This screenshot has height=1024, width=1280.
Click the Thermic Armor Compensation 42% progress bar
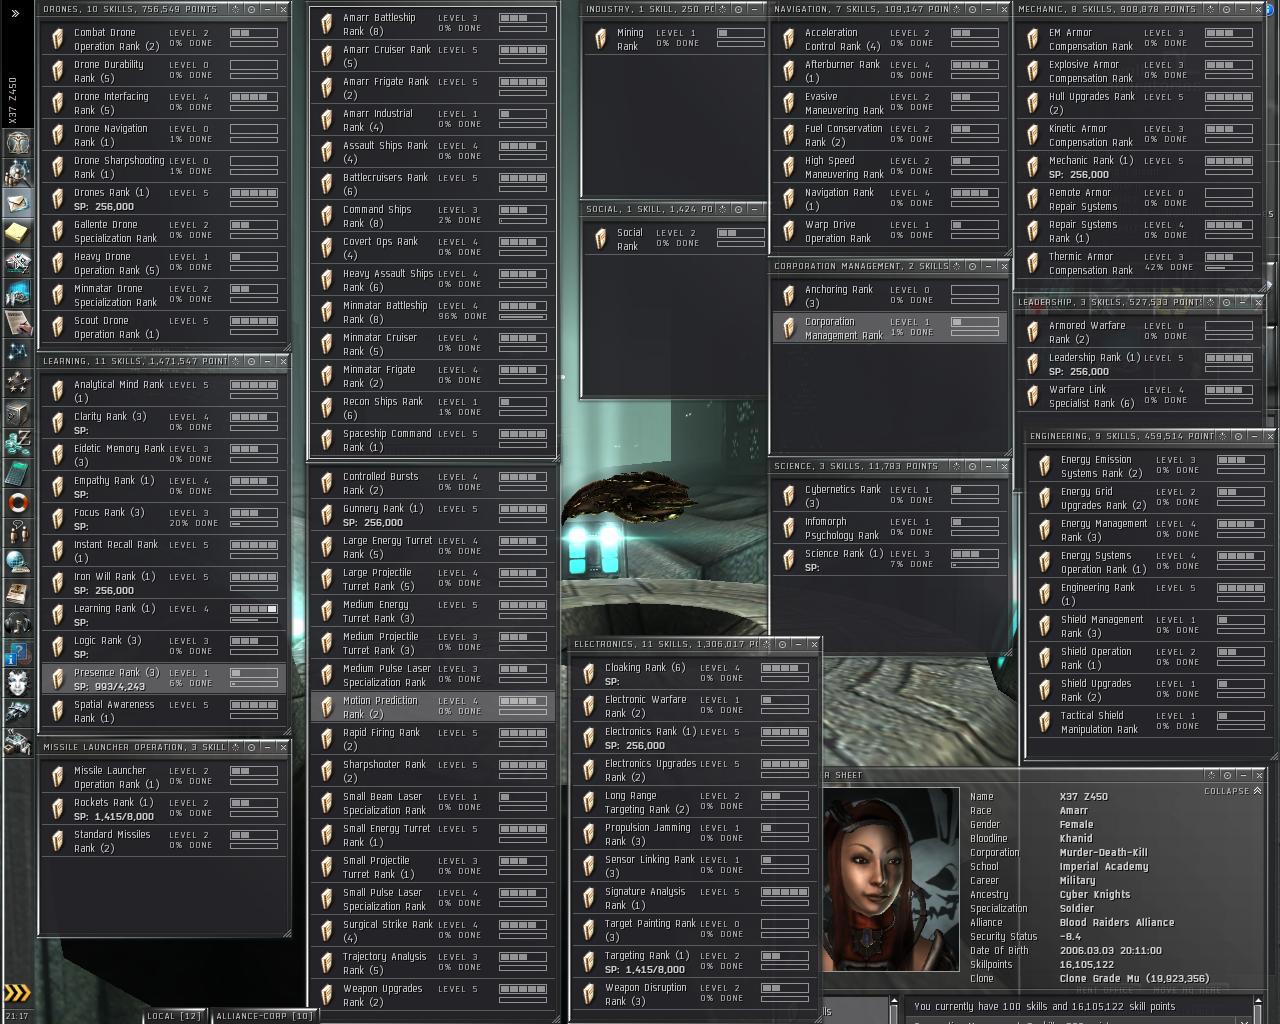point(1228,268)
